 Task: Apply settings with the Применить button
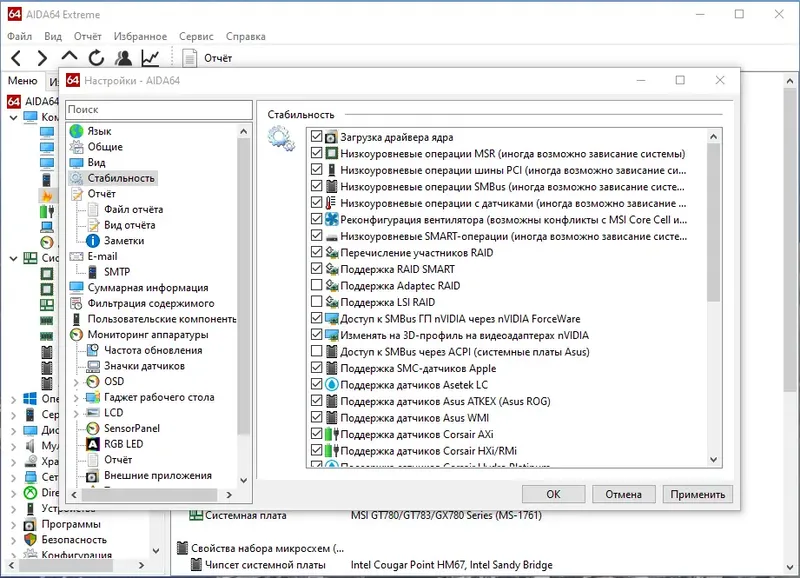pyautogui.click(x=697, y=493)
